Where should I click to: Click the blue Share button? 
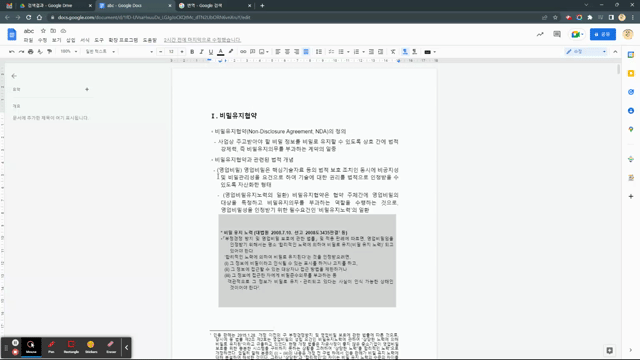coord(602,34)
